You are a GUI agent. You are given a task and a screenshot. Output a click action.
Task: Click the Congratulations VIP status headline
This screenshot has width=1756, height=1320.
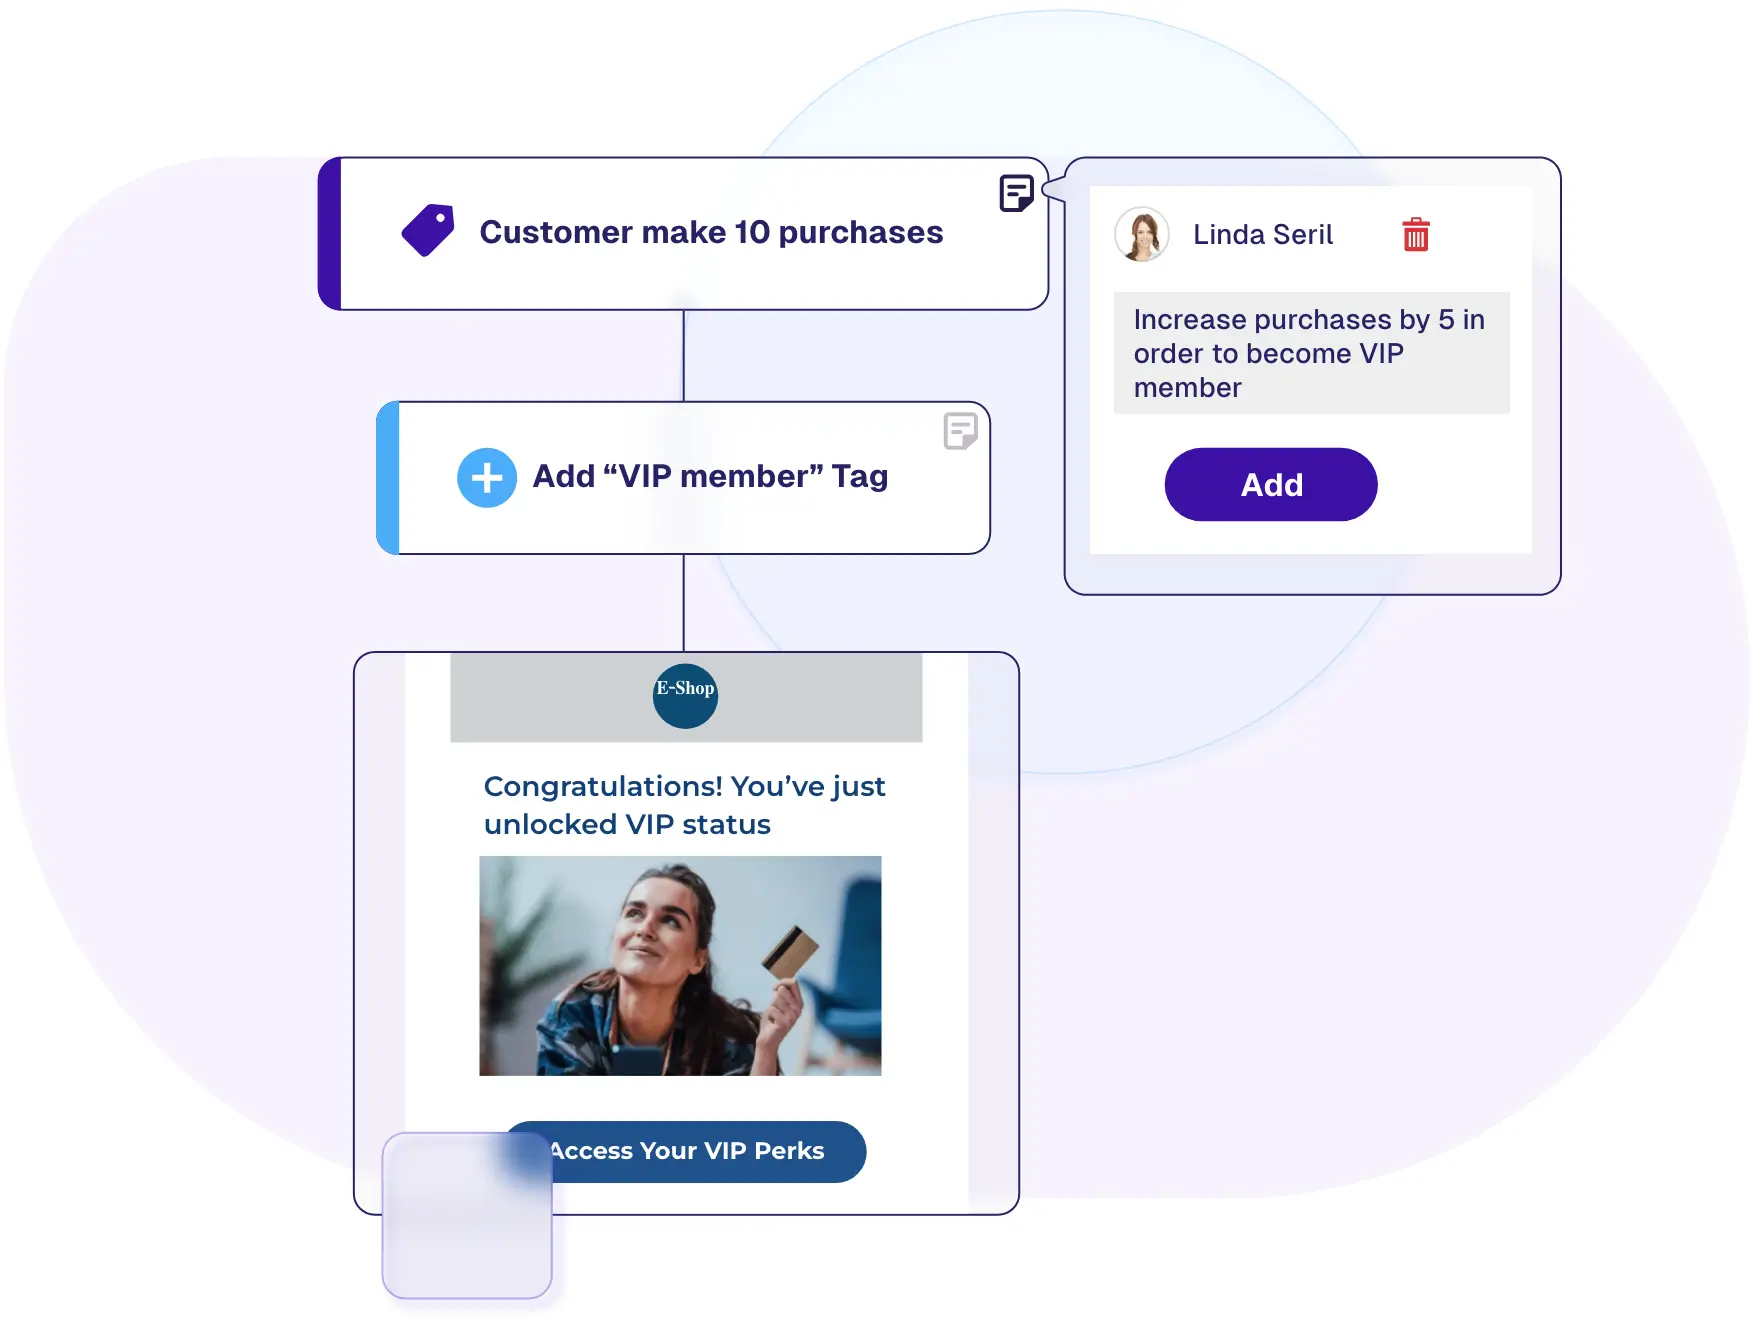coord(684,805)
